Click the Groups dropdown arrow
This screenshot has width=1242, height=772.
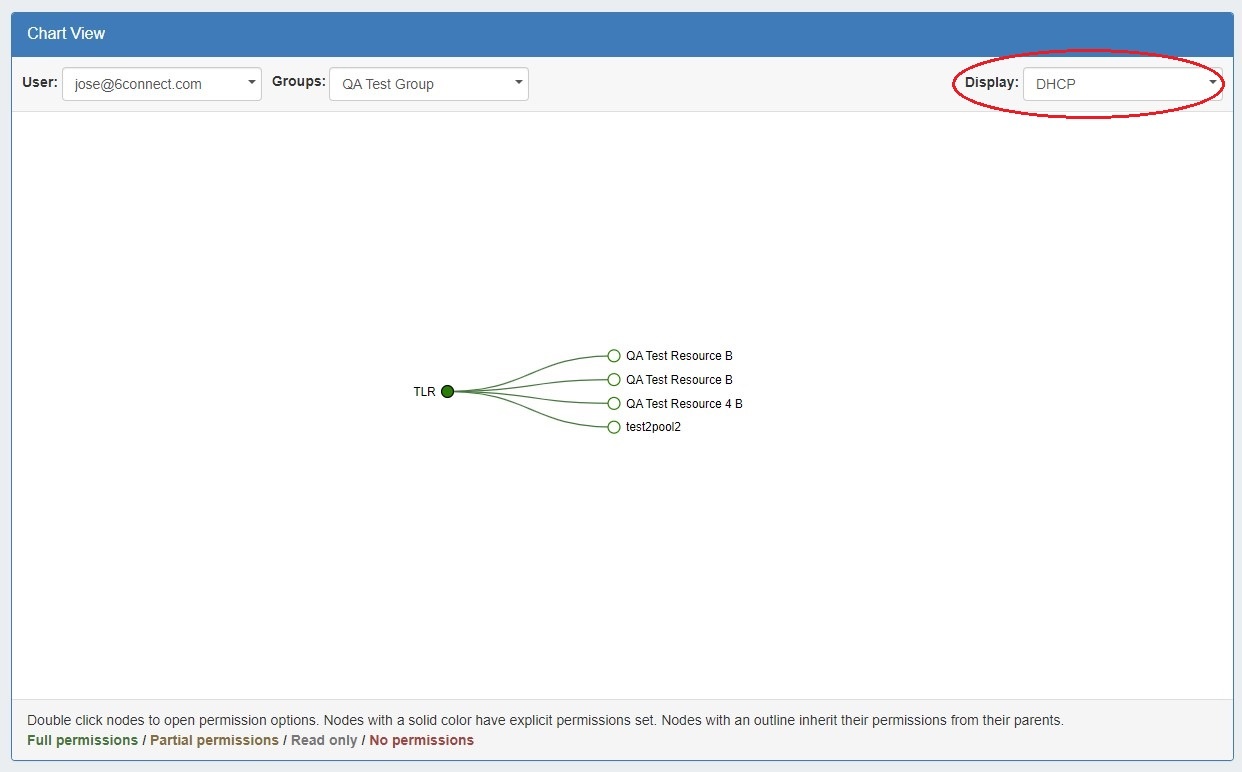pyautogui.click(x=518, y=84)
